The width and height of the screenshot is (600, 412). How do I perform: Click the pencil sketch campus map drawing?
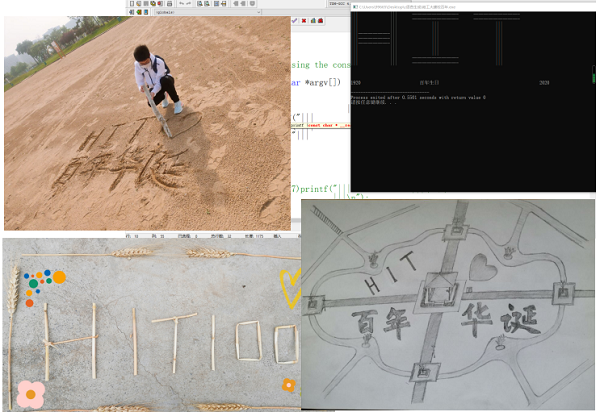click(x=448, y=305)
